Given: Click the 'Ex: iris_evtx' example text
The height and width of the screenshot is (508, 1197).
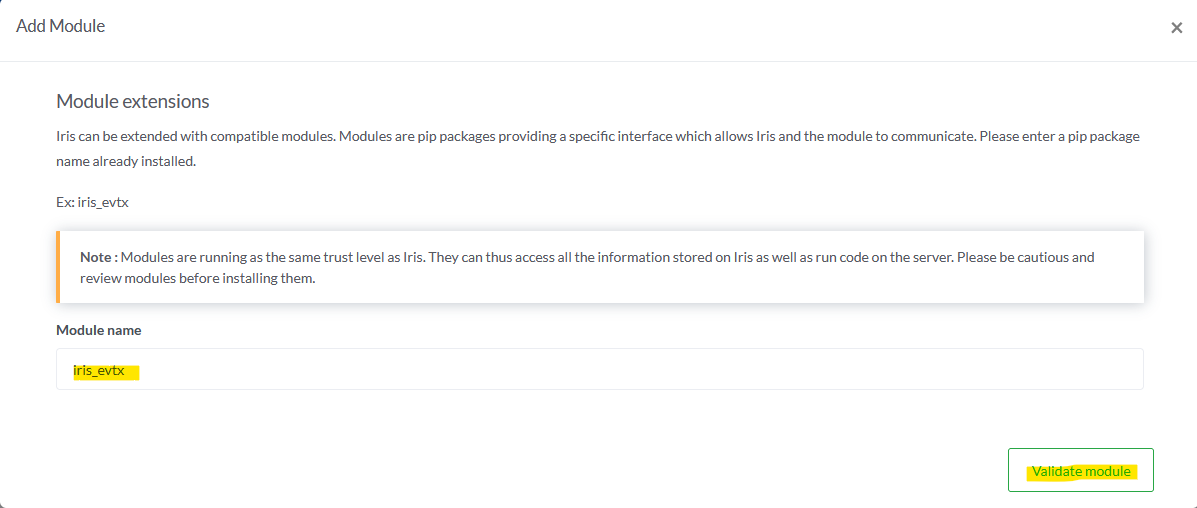Looking at the screenshot, I should pyautogui.click(x=92, y=201).
